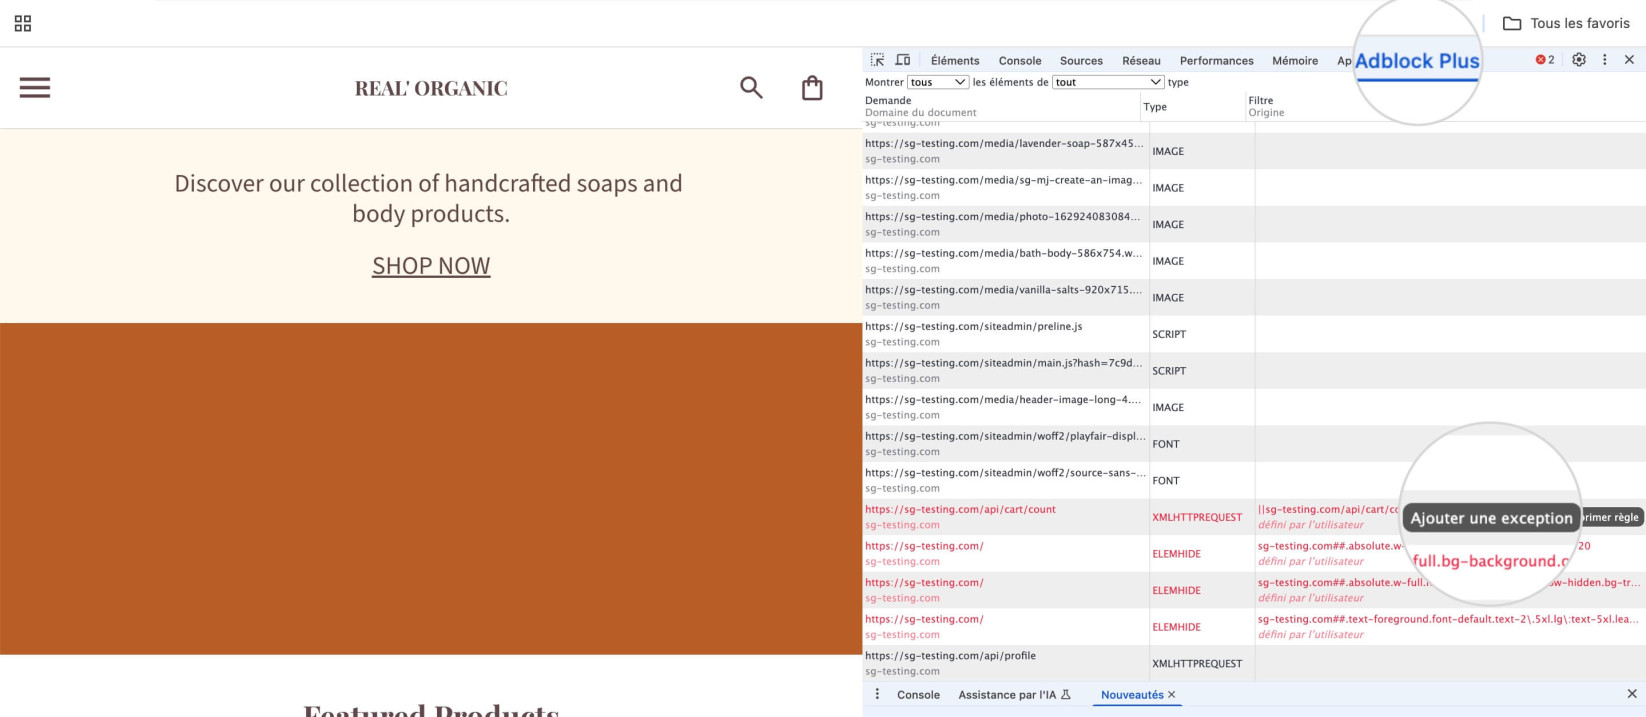Open the apps grid in the bookmarks bar
The width and height of the screenshot is (1646, 717).
23,23
